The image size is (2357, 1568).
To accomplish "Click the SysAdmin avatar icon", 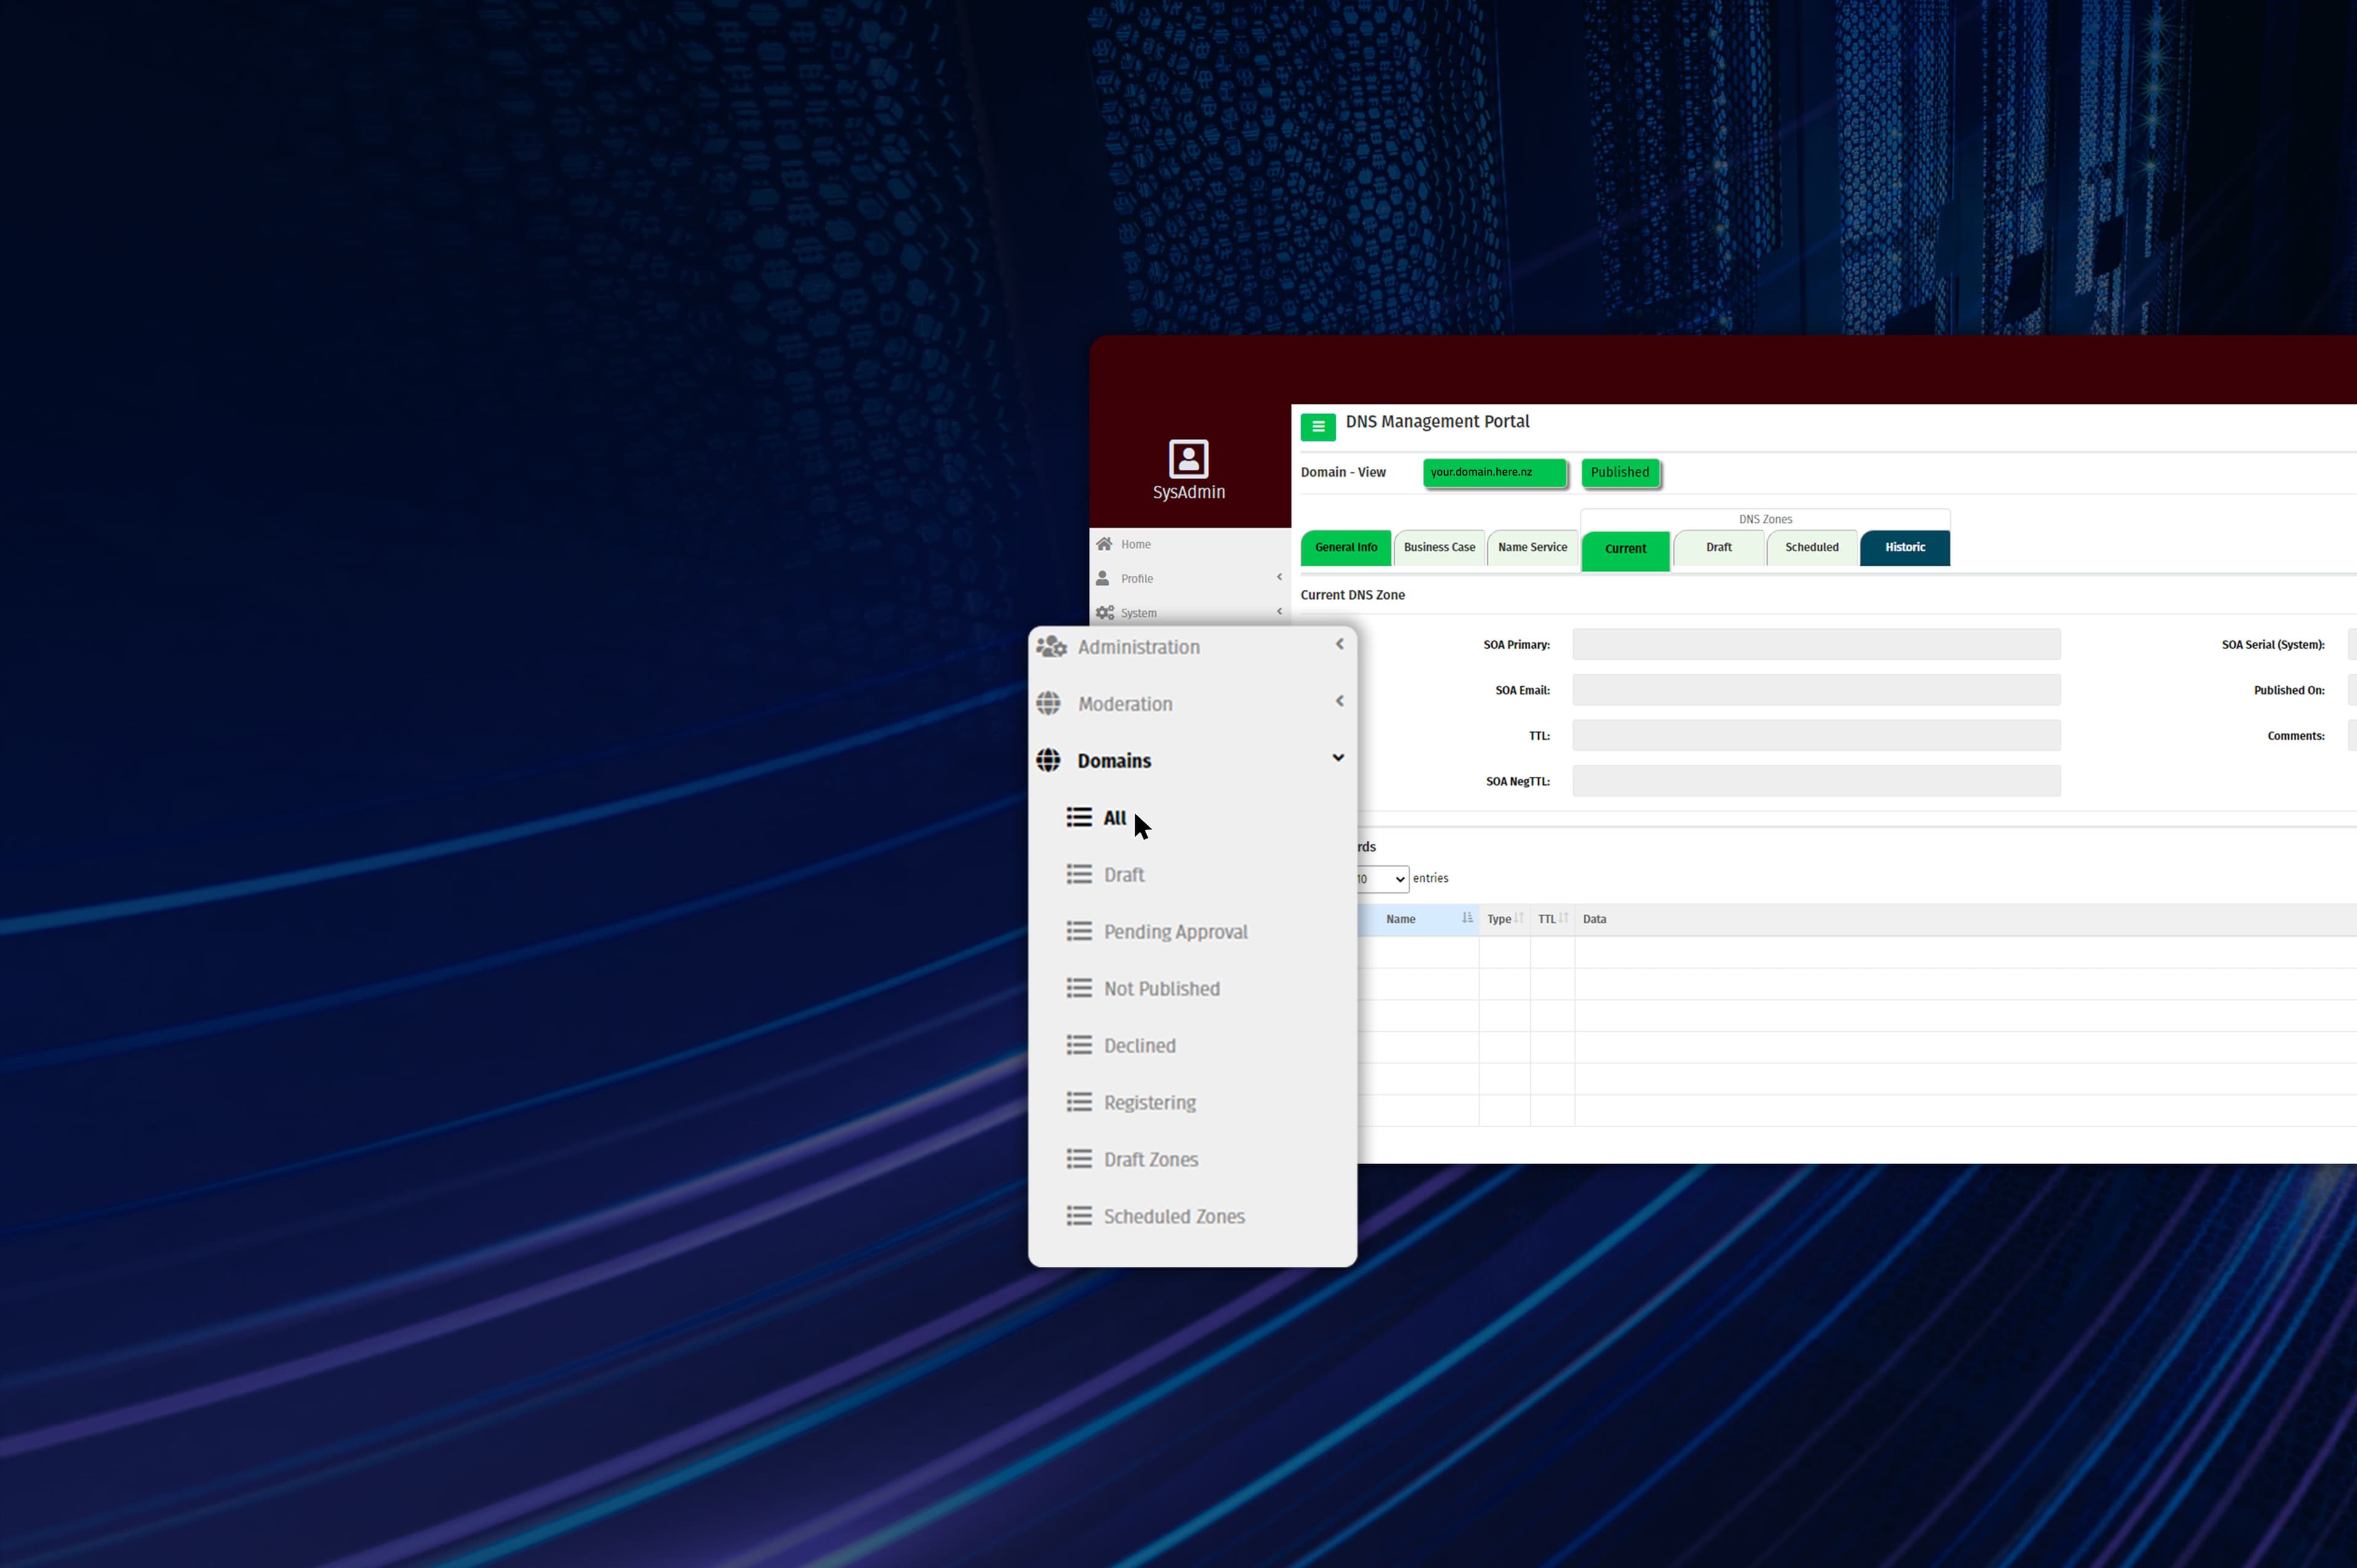I will 1187,459.
